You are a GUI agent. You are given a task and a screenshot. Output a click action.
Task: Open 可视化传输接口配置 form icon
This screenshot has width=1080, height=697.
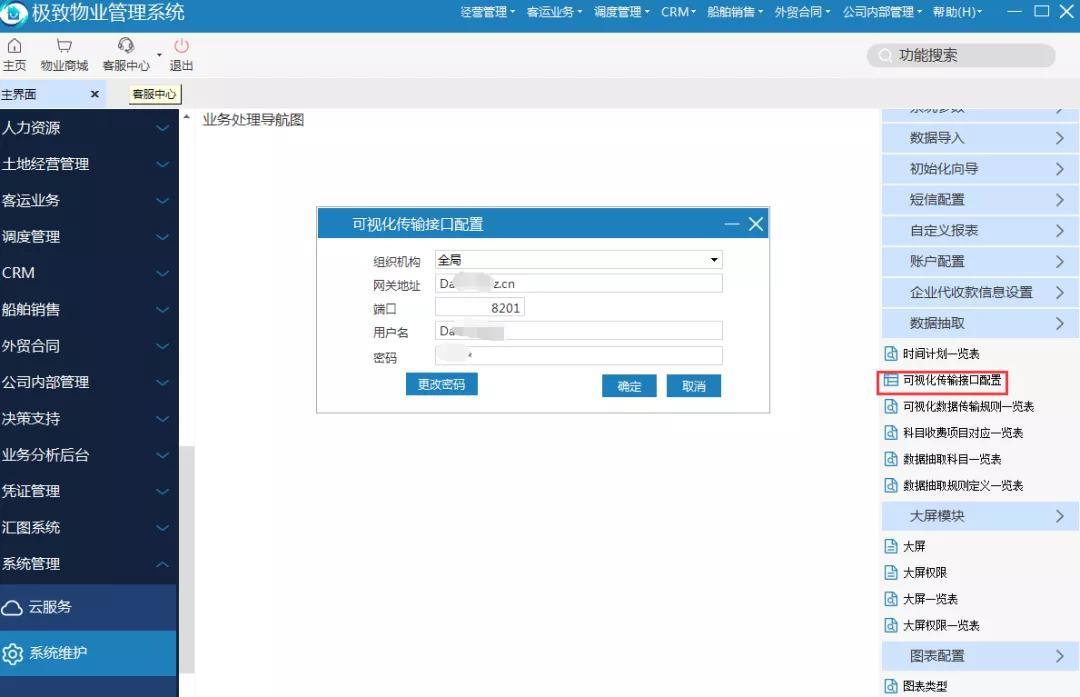point(891,380)
